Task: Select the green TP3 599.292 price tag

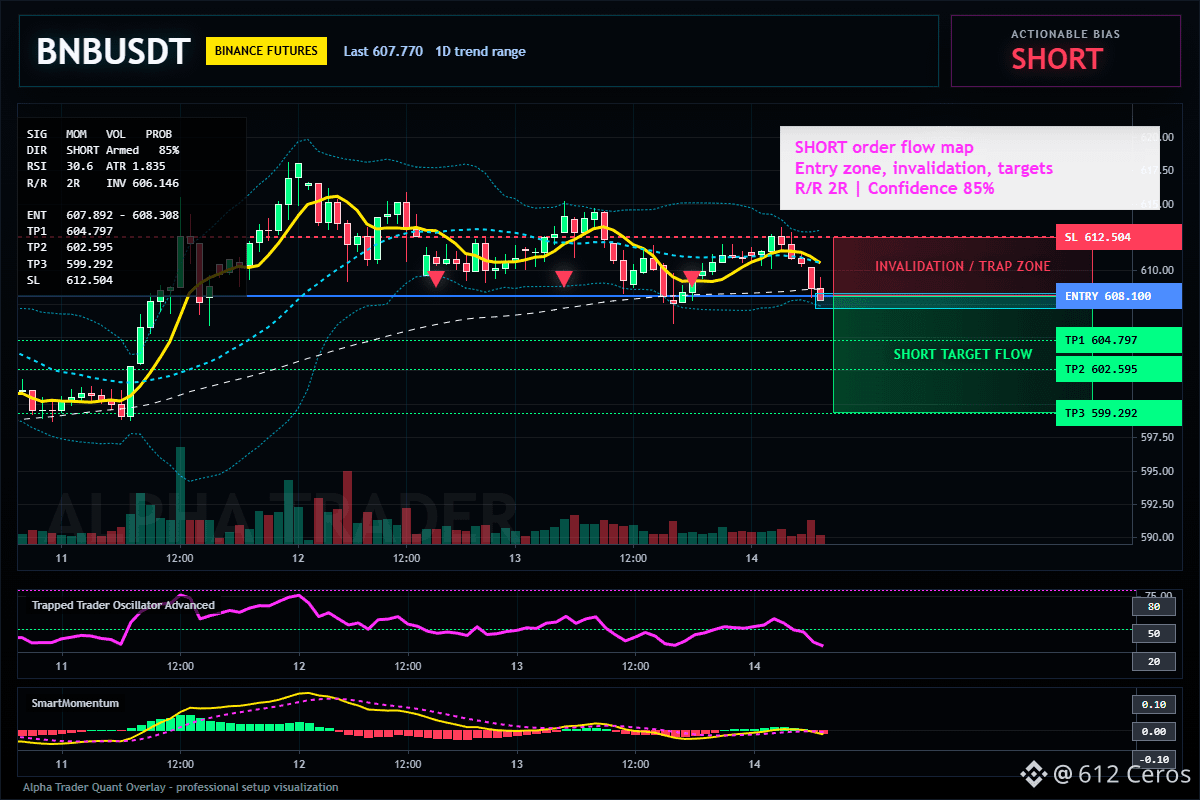Action: 1118,413
